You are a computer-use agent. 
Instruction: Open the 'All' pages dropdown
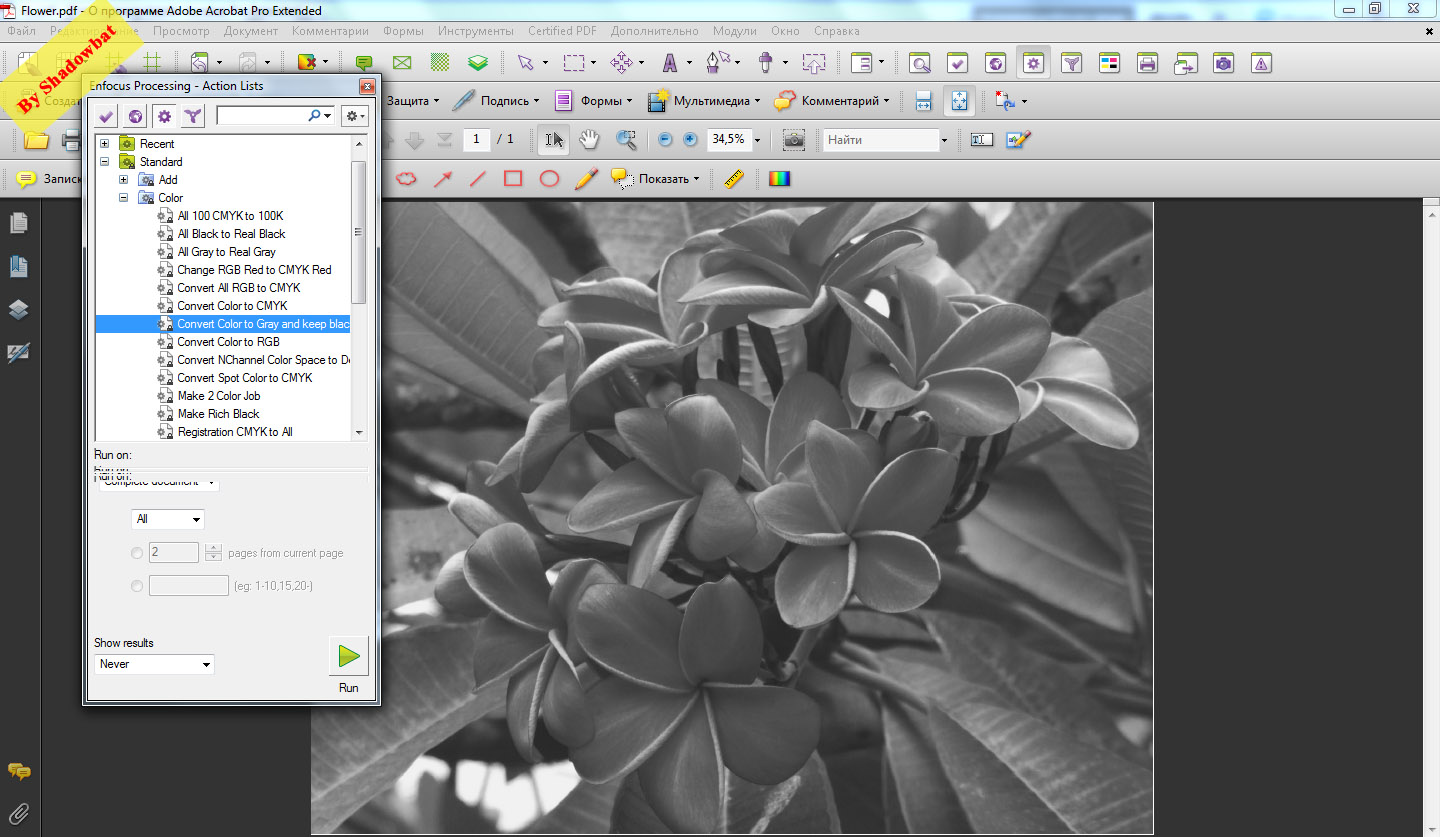tap(168, 519)
